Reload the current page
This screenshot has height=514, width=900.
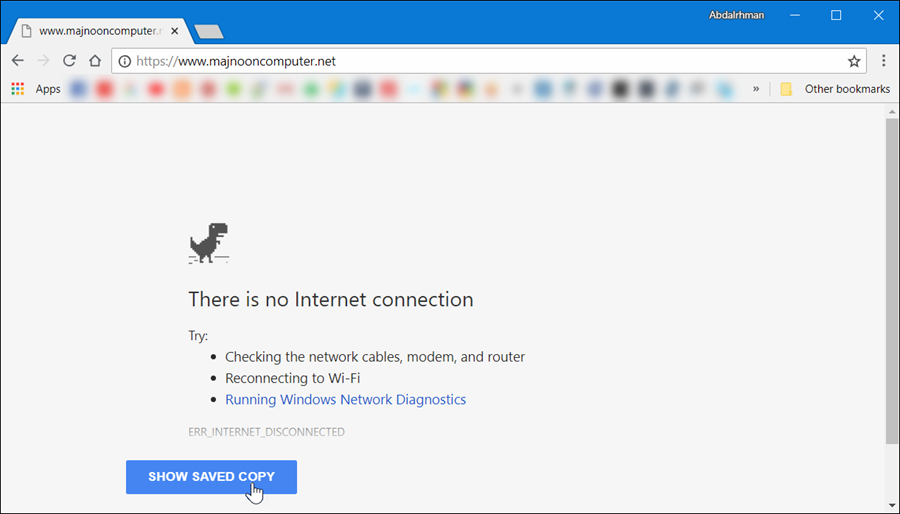click(x=69, y=61)
